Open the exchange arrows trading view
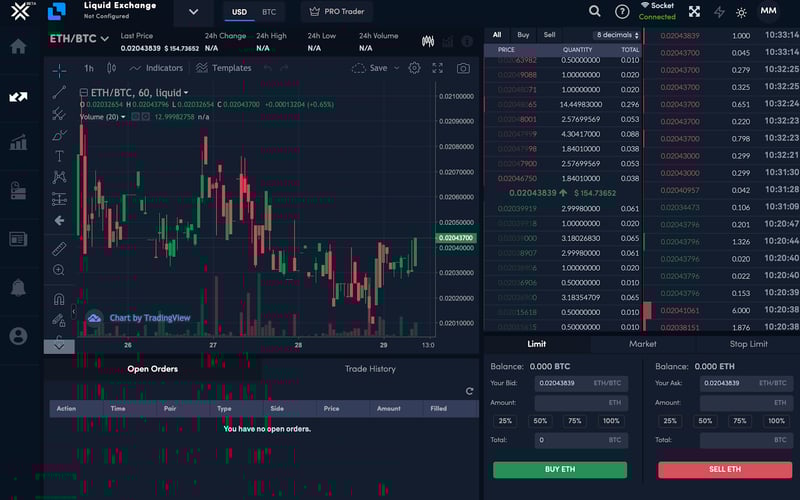 pos(18,96)
